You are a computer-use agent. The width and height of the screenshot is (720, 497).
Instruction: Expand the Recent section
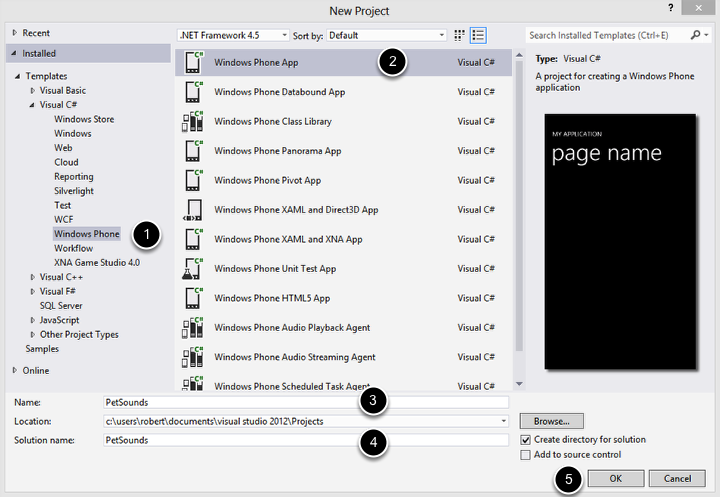(x=15, y=33)
